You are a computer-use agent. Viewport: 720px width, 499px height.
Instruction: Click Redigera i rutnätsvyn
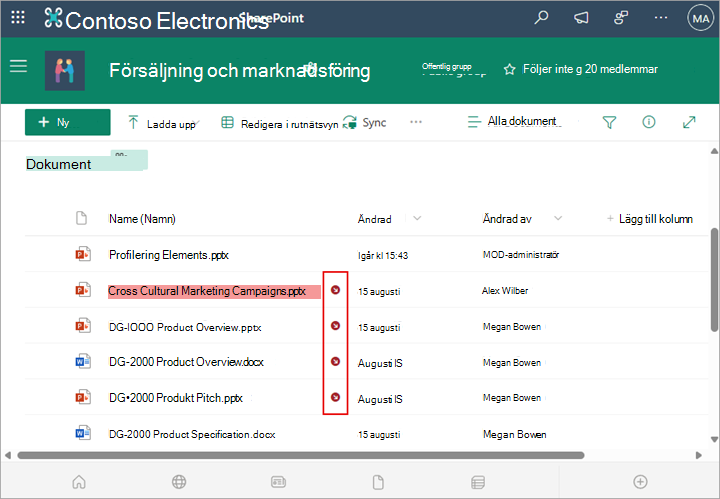(x=280, y=123)
